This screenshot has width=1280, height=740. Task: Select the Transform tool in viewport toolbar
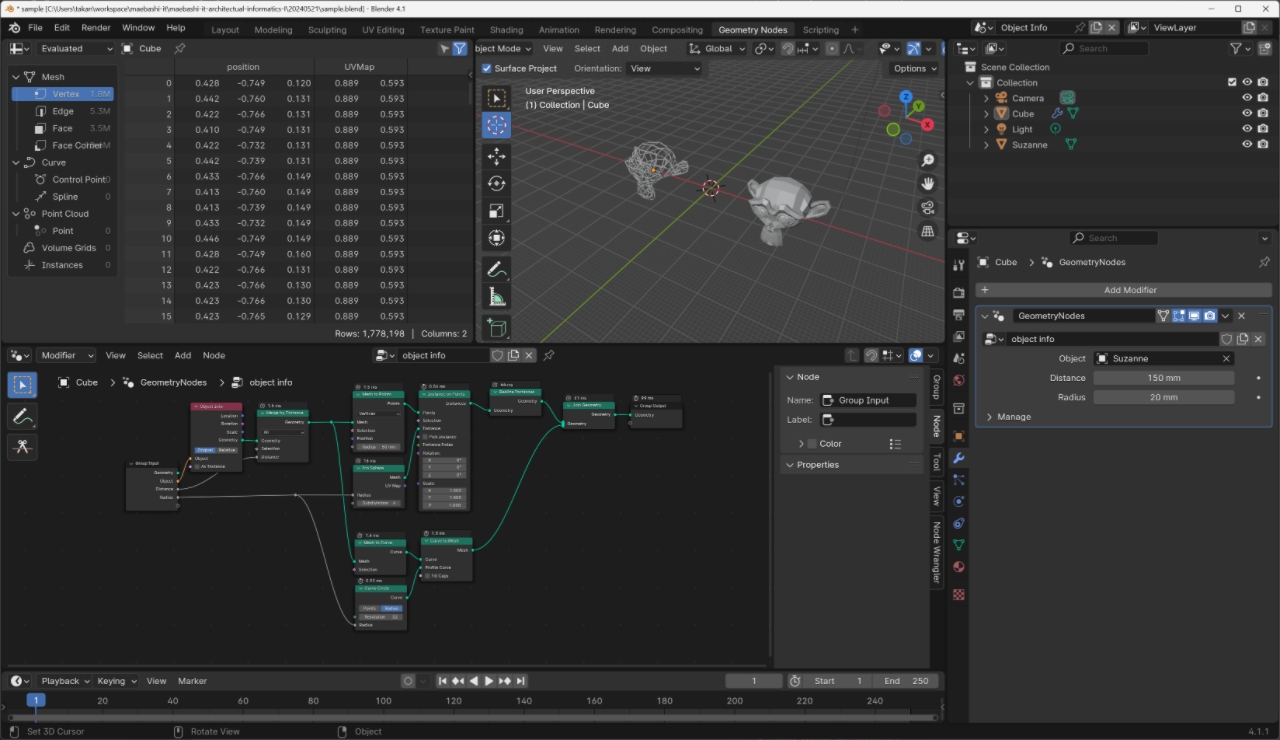coord(497,237)
